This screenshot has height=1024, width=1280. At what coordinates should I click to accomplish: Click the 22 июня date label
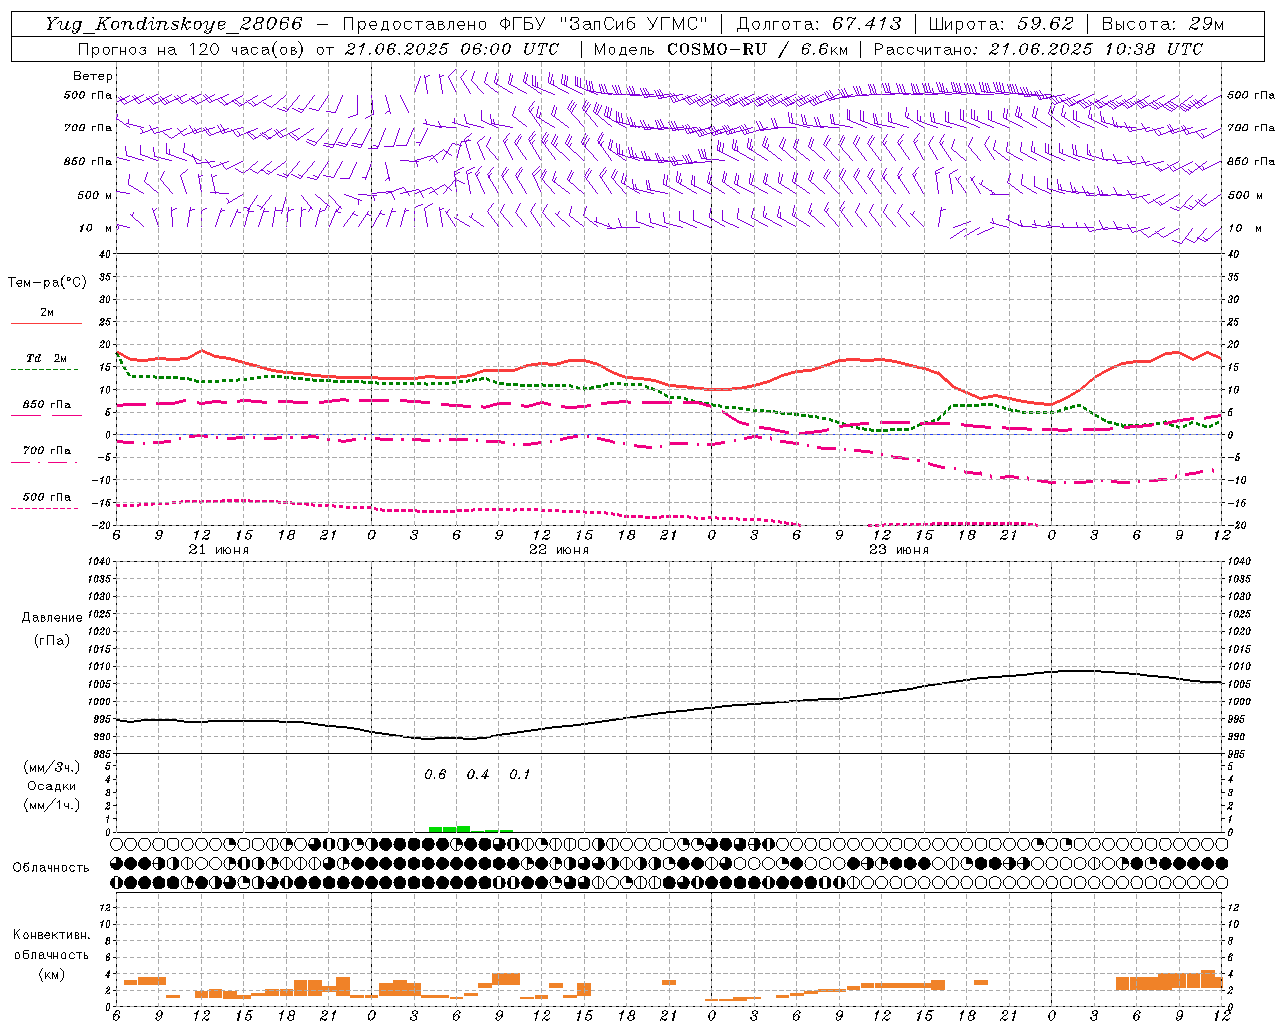[559, 550]
